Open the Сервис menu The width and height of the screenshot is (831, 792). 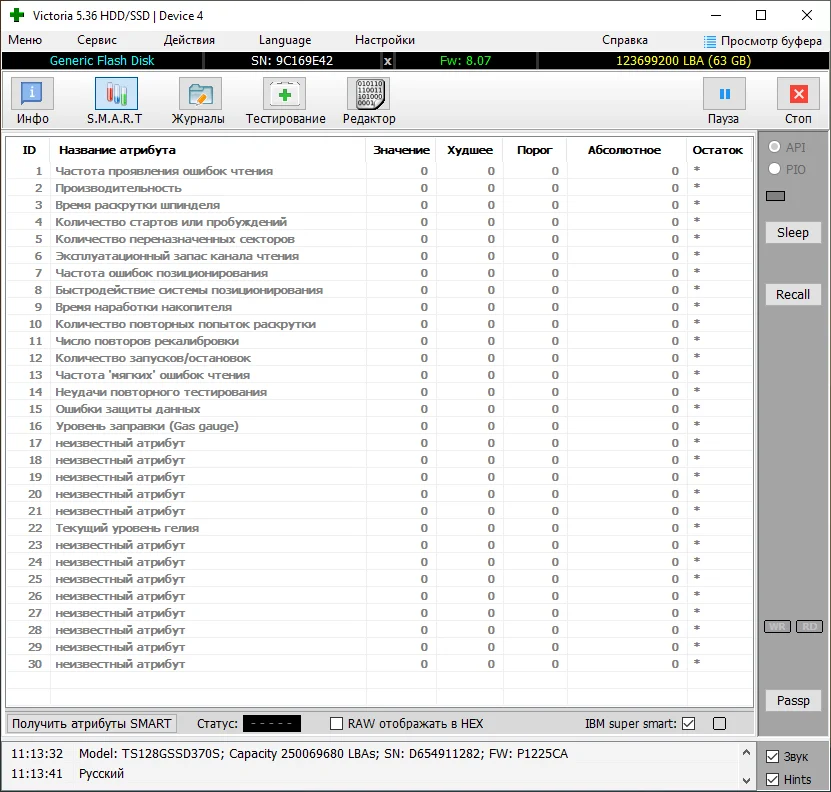(x=96, y=40)
